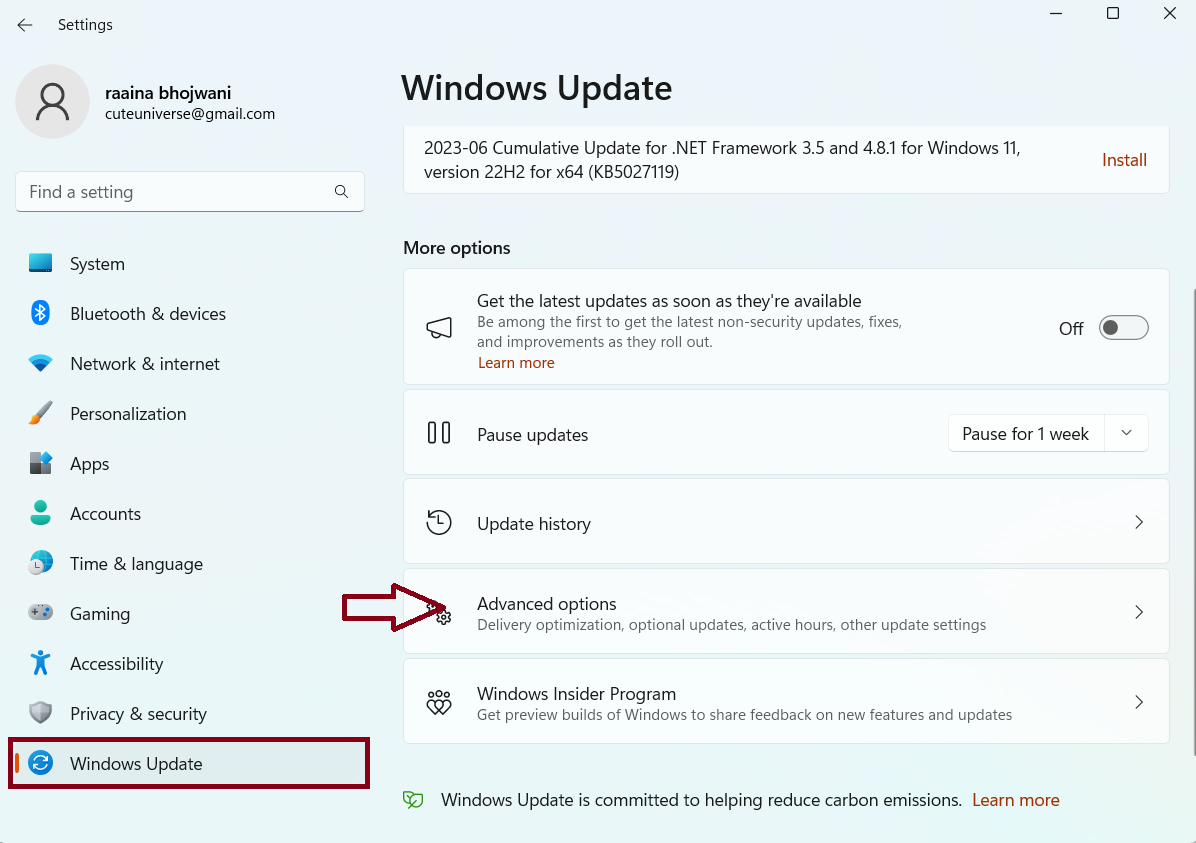Viewport: 1196px width, 843px height.
Task: Select Privacy & security in sidebar
Action: 189,713
